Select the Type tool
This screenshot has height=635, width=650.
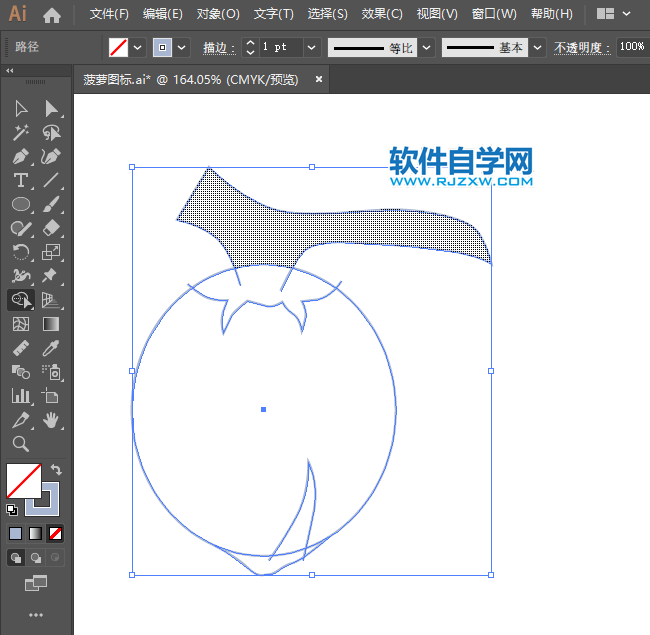[21, 180]
